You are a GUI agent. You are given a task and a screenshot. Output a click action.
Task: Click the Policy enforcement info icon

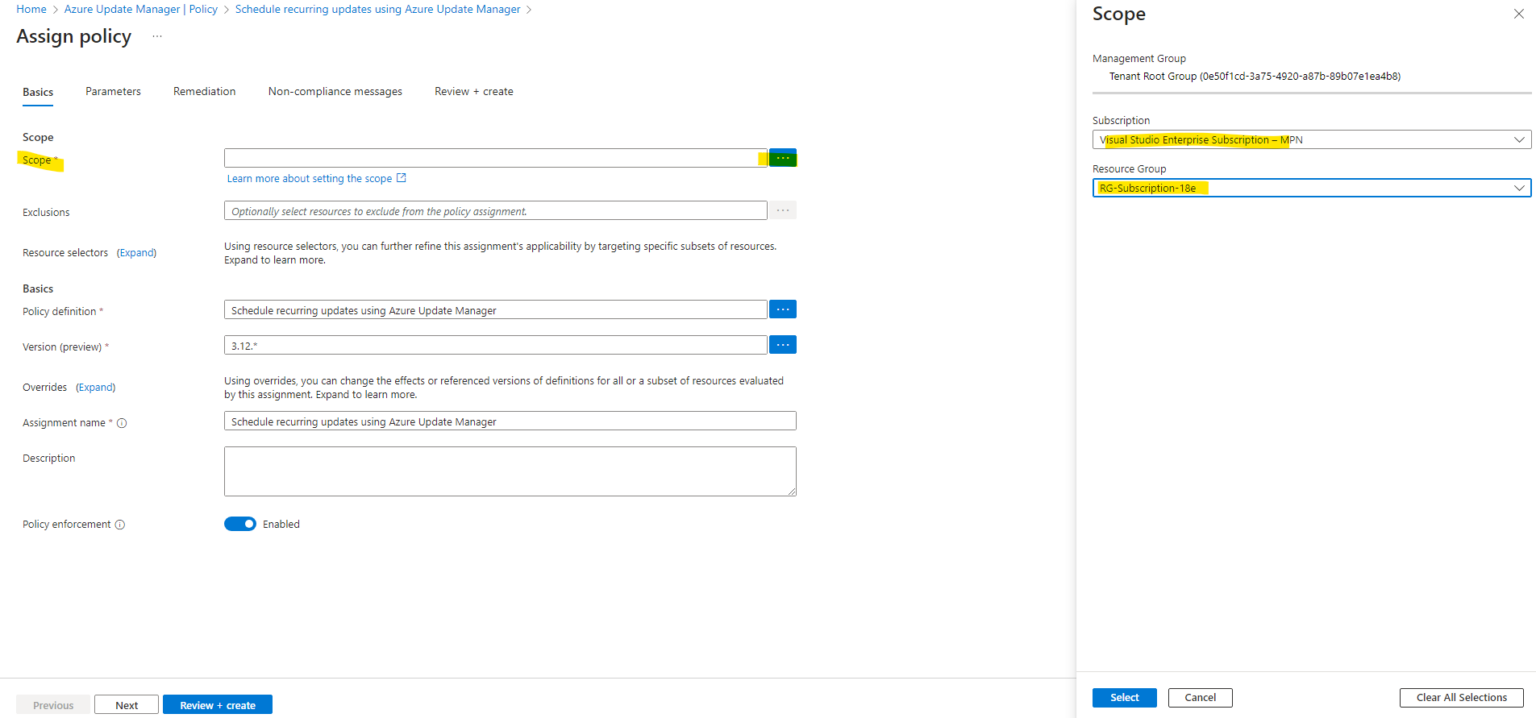(x=120, y=524)
